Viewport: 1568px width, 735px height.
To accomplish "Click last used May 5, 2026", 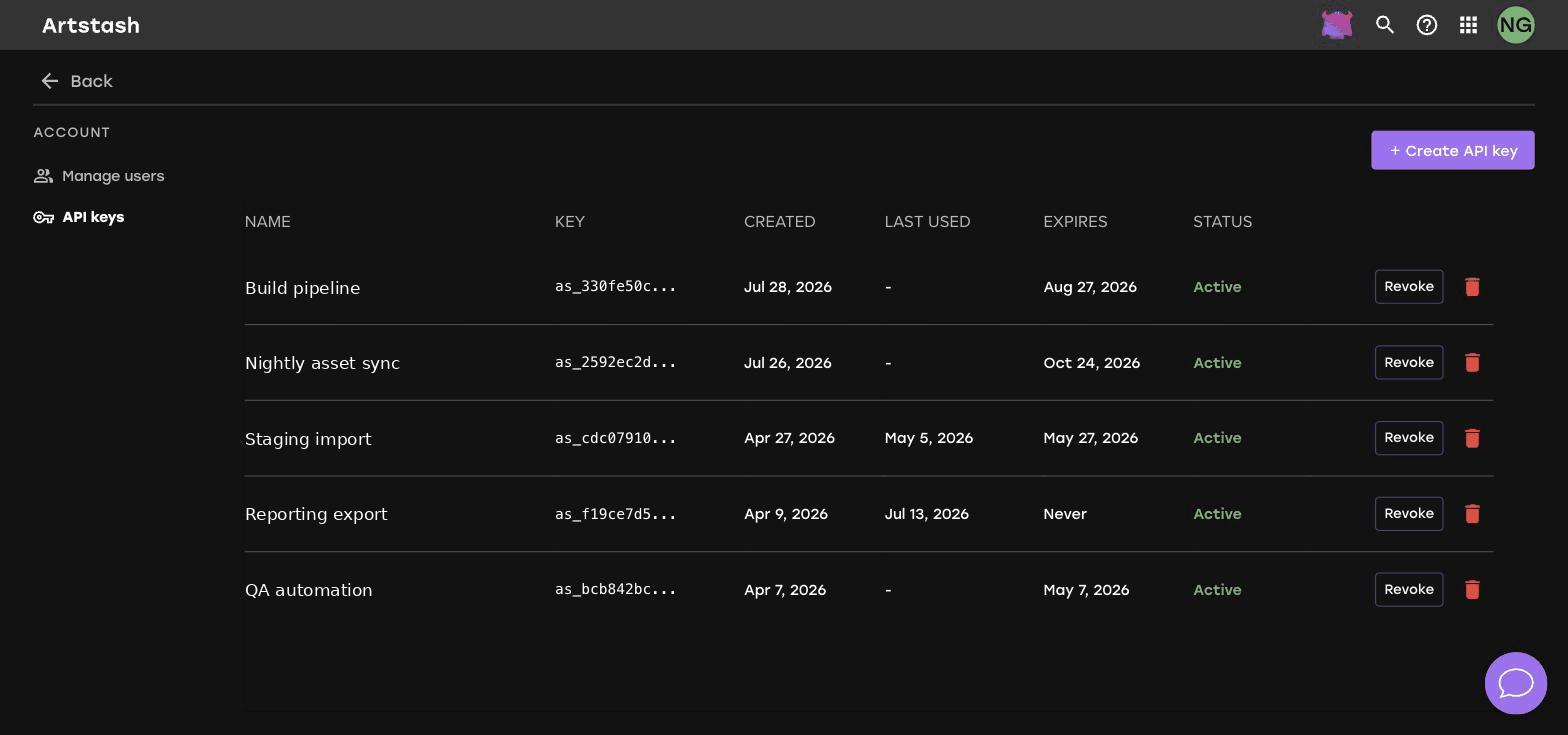I will pos(929,438).
